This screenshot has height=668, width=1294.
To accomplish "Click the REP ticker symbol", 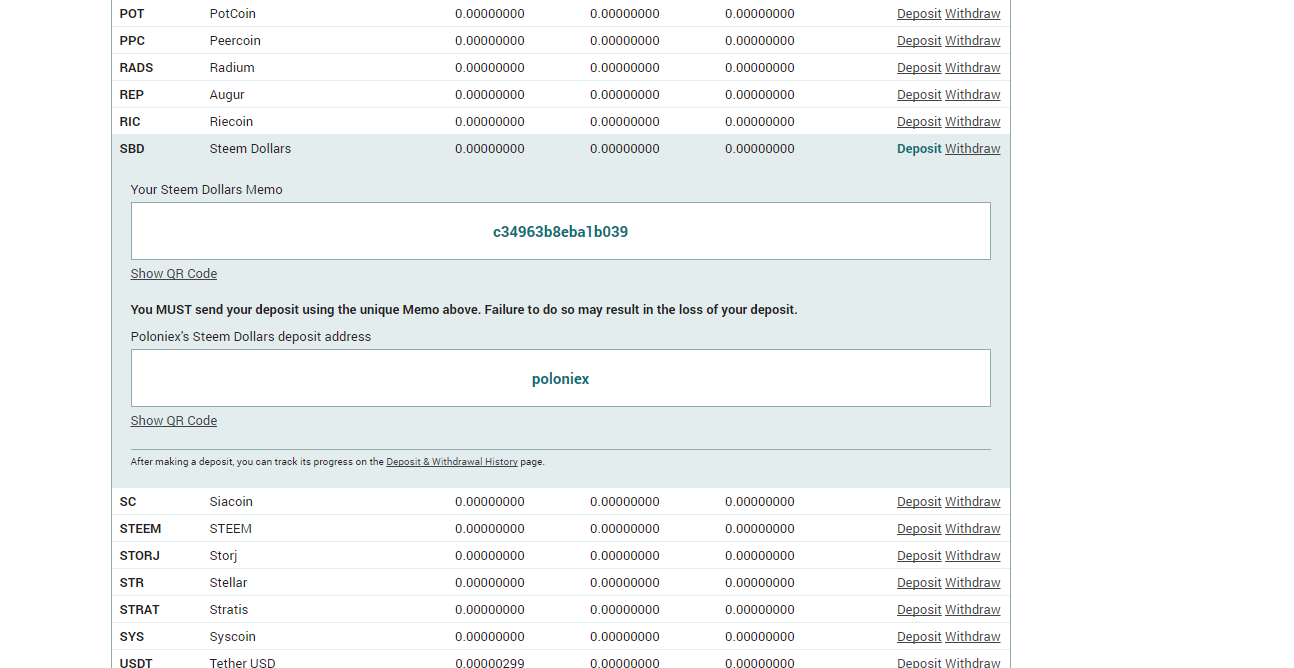I will coord(131,95).
